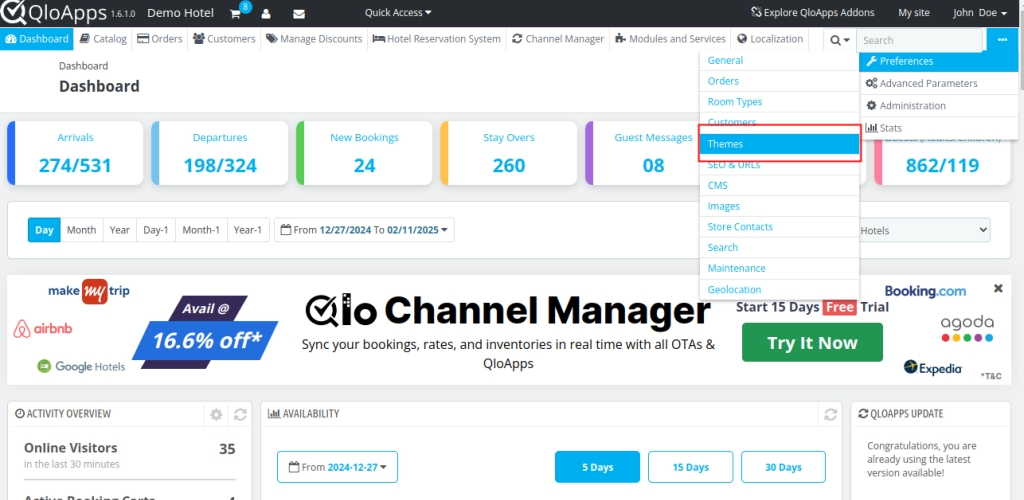1024x500 pixels.
Task: Select Stats menu item
Action: tap(938, 128)
